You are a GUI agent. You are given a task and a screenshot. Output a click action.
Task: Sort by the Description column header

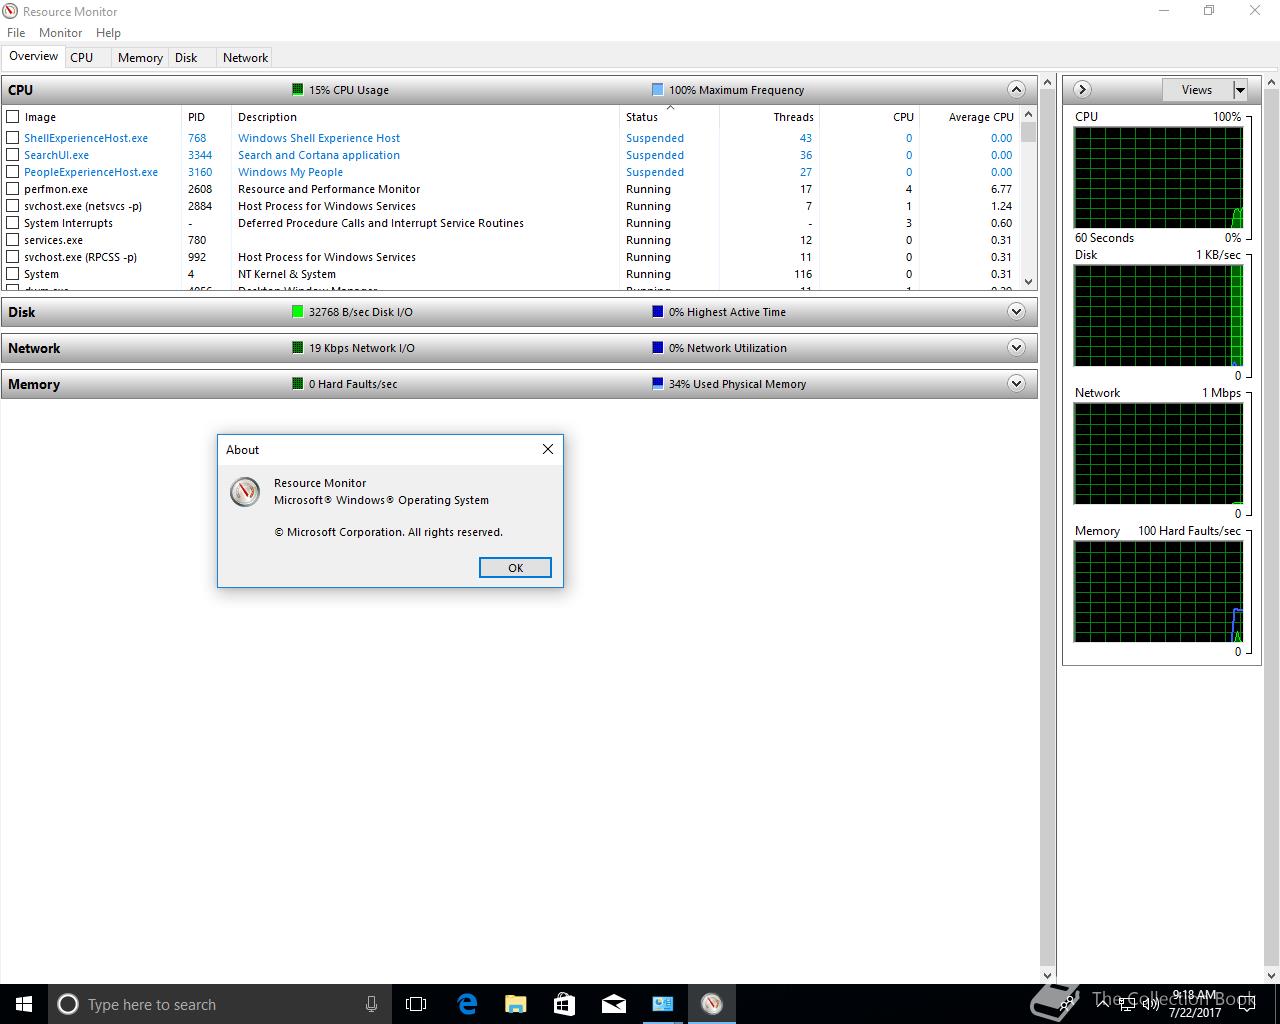pyautogui.click(x=425, y=117)
